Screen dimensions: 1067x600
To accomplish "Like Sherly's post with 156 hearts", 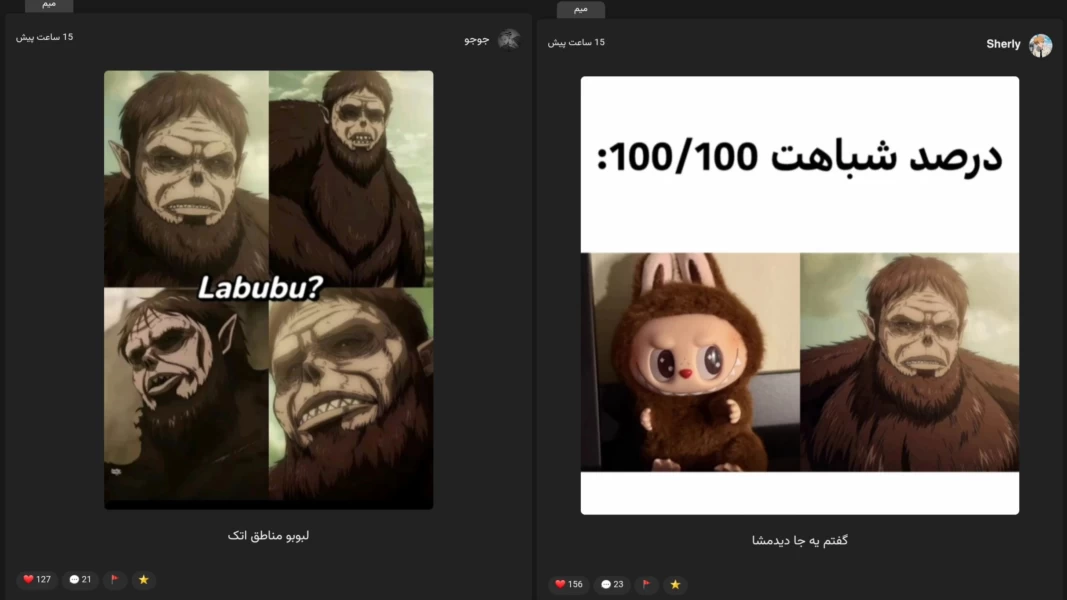I will tap(569, 584).
